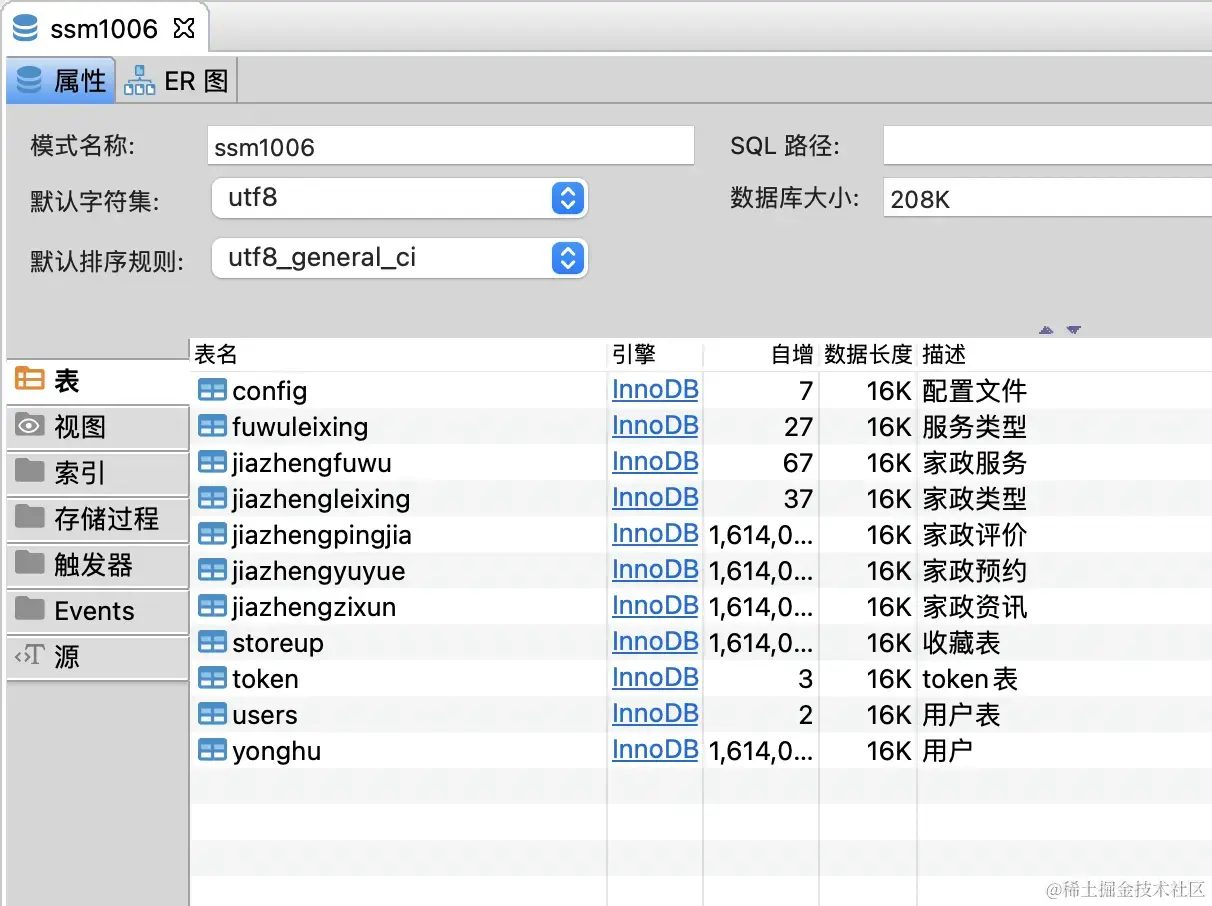
Task: Click the yonghu table icon
Action: point(212,751)
